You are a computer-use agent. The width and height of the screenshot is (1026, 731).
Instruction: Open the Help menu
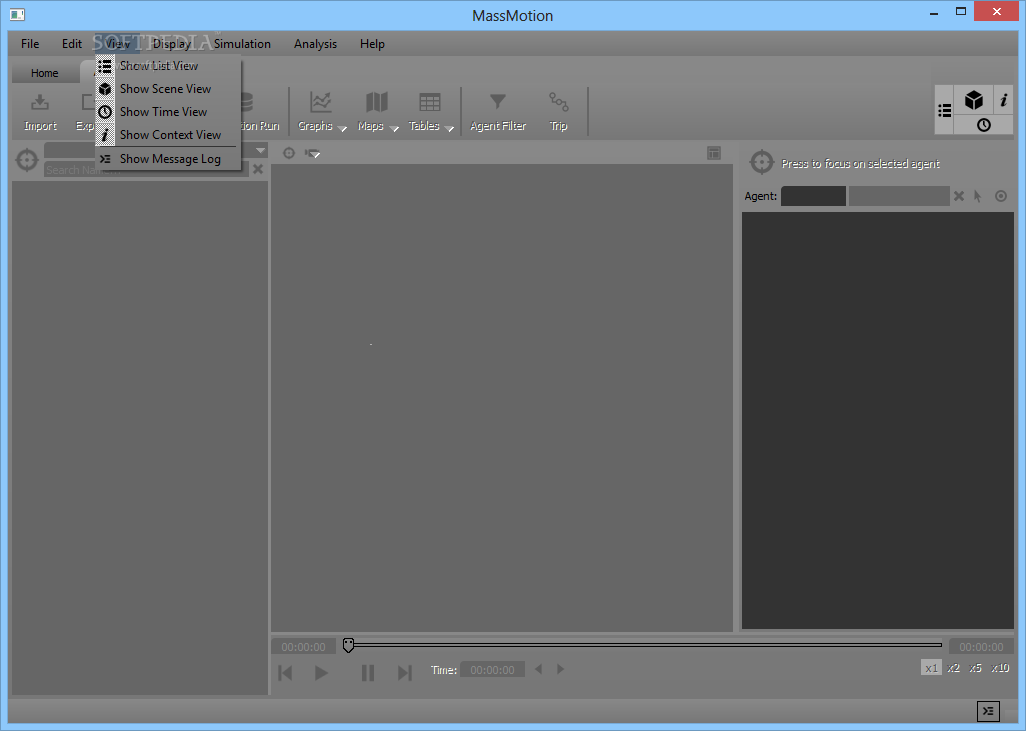pos(372,44)
